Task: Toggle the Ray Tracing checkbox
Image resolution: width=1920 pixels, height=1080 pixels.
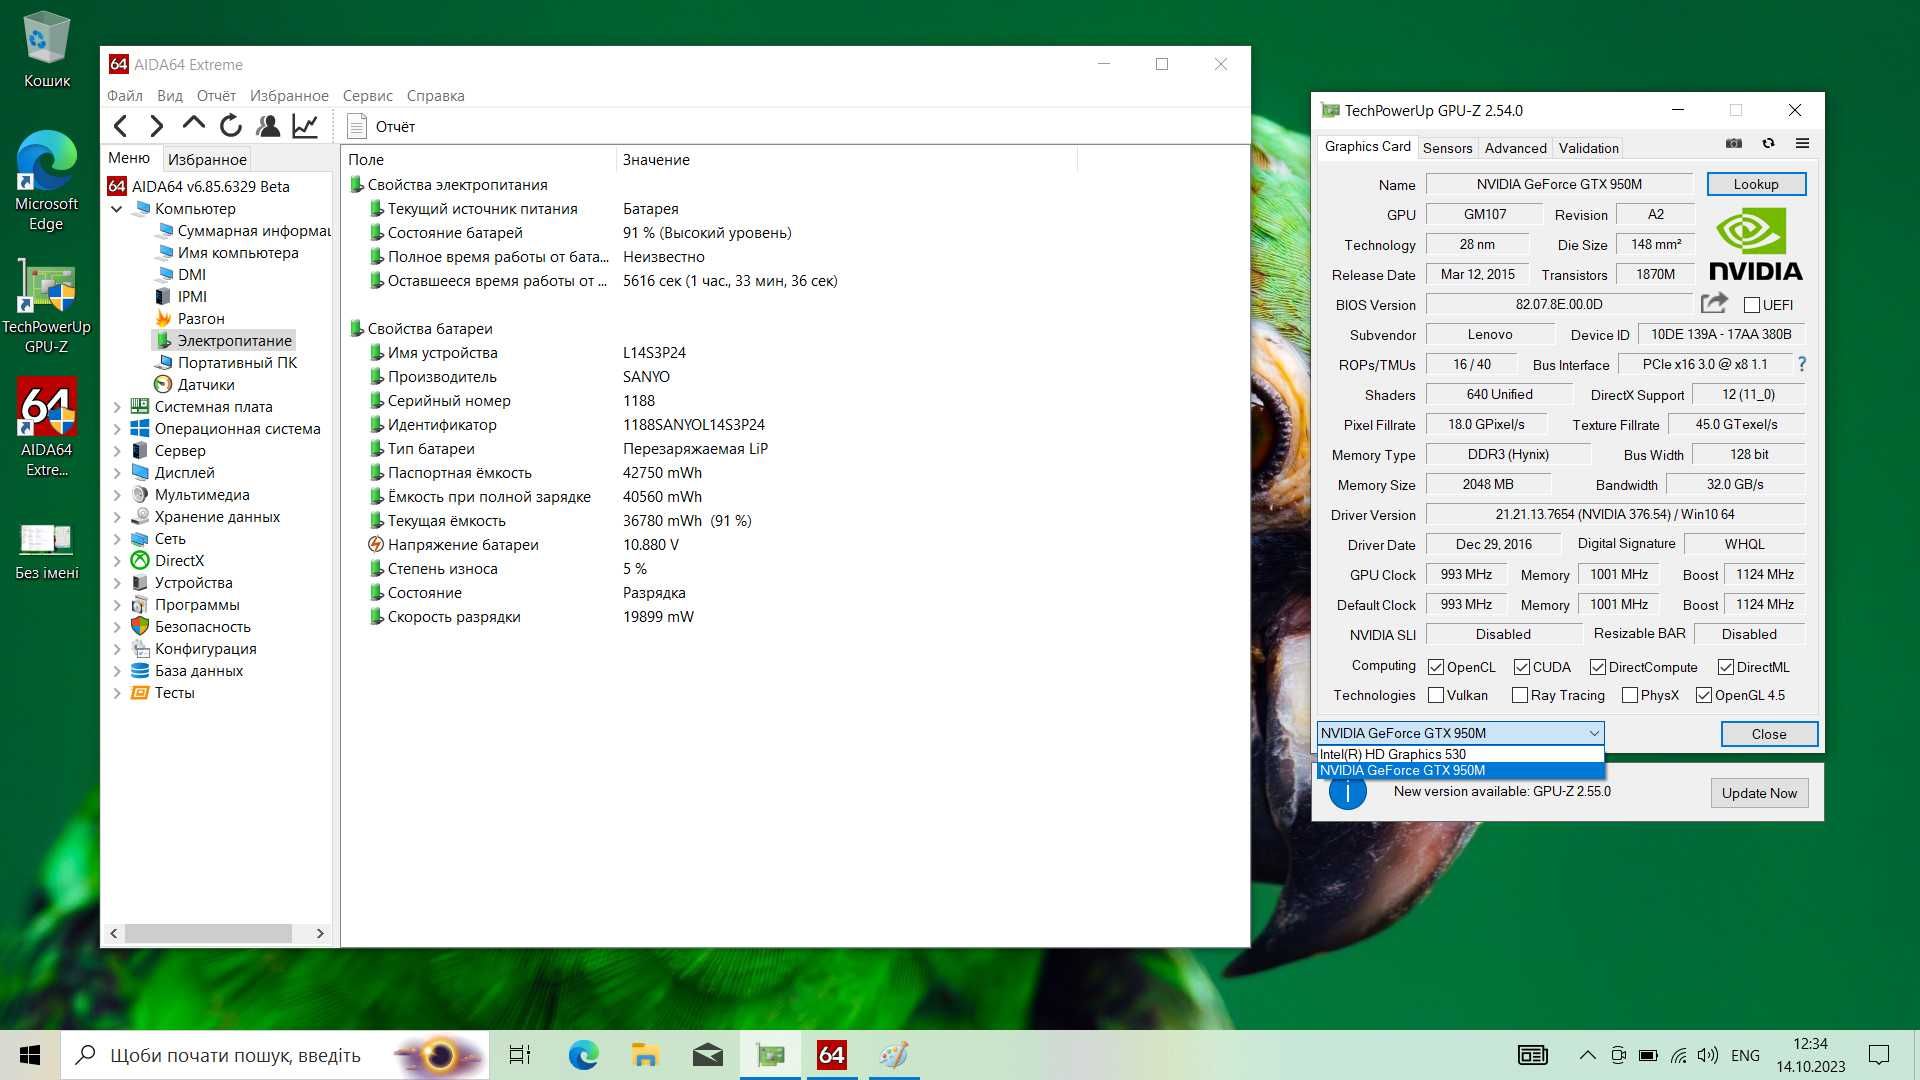Action: [x=1520, y=695]
